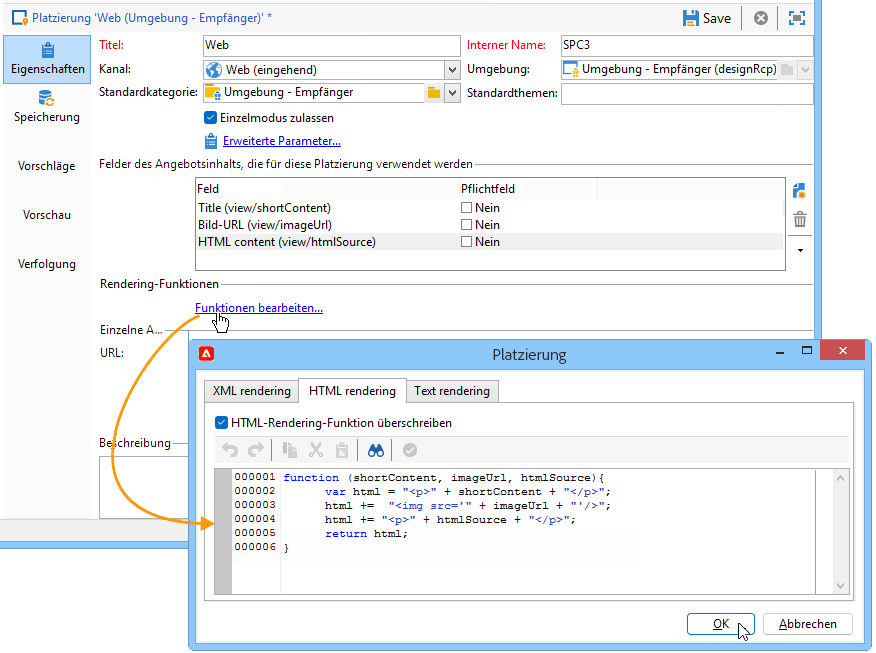Image resolution: width=876 pixels, height=653 pixels.
Task: Click the Abbrechen button
Action: coord(808,624)
